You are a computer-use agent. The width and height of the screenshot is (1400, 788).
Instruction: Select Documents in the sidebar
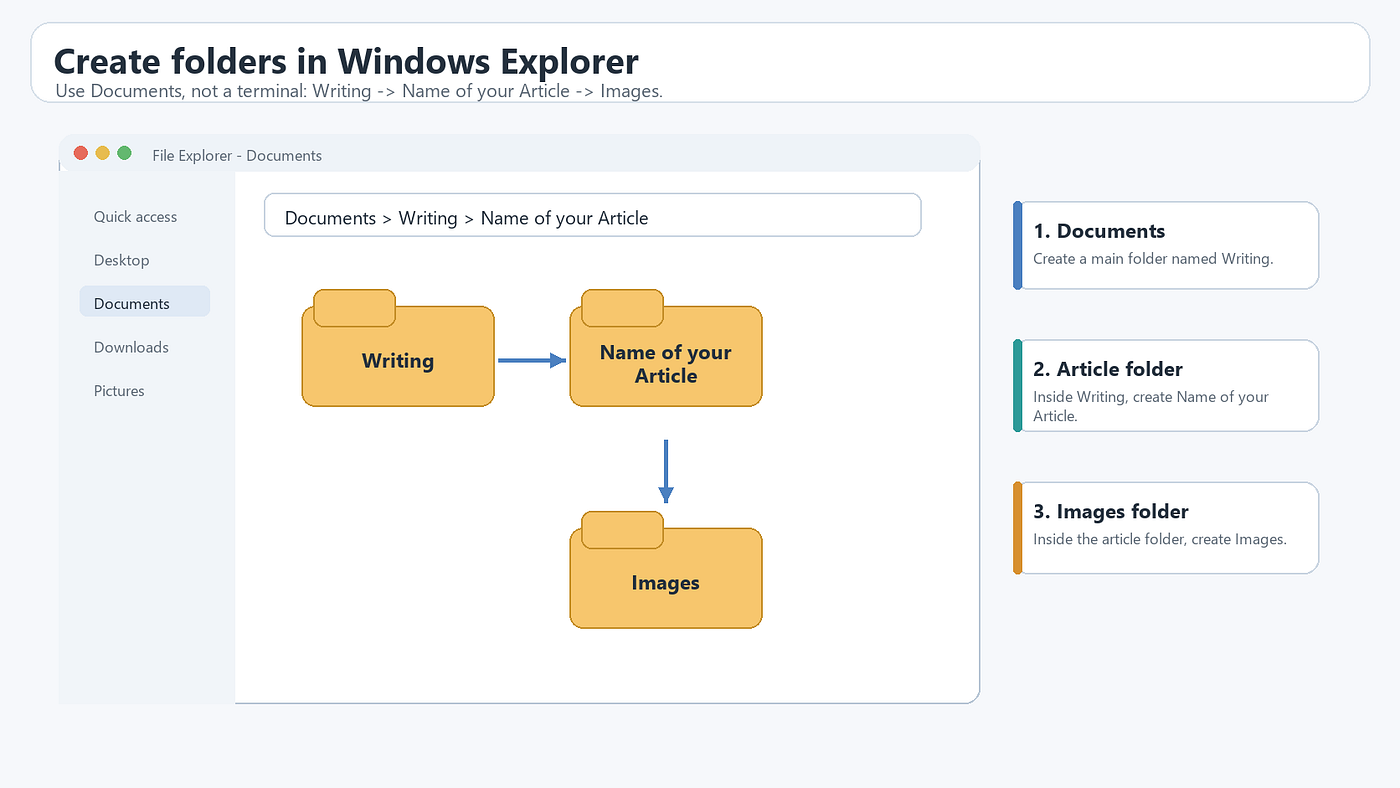pyautogui.click(x=145, y=302)
